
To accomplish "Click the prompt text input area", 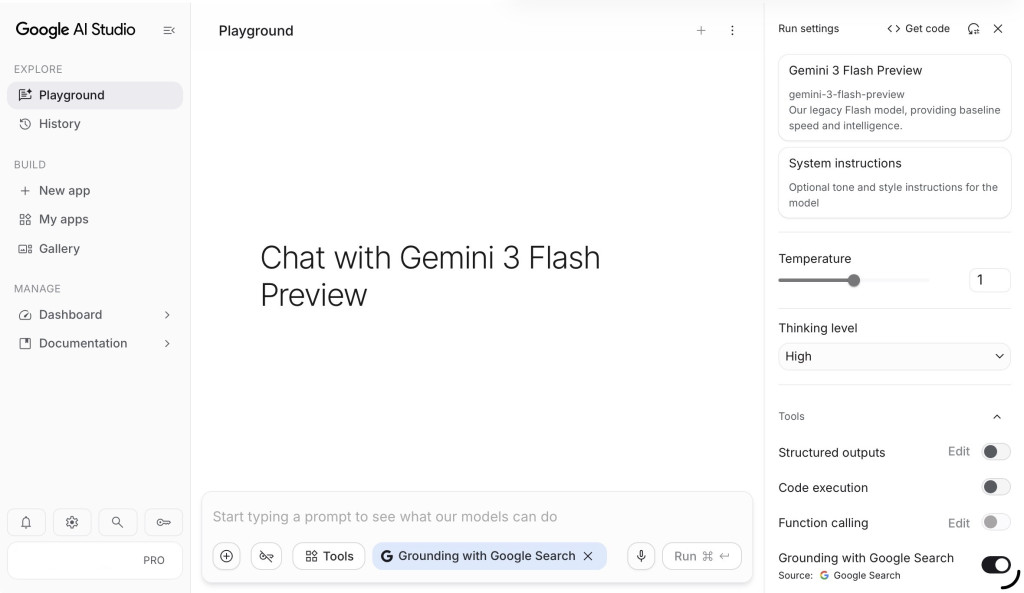I will (x=477, y=517).
